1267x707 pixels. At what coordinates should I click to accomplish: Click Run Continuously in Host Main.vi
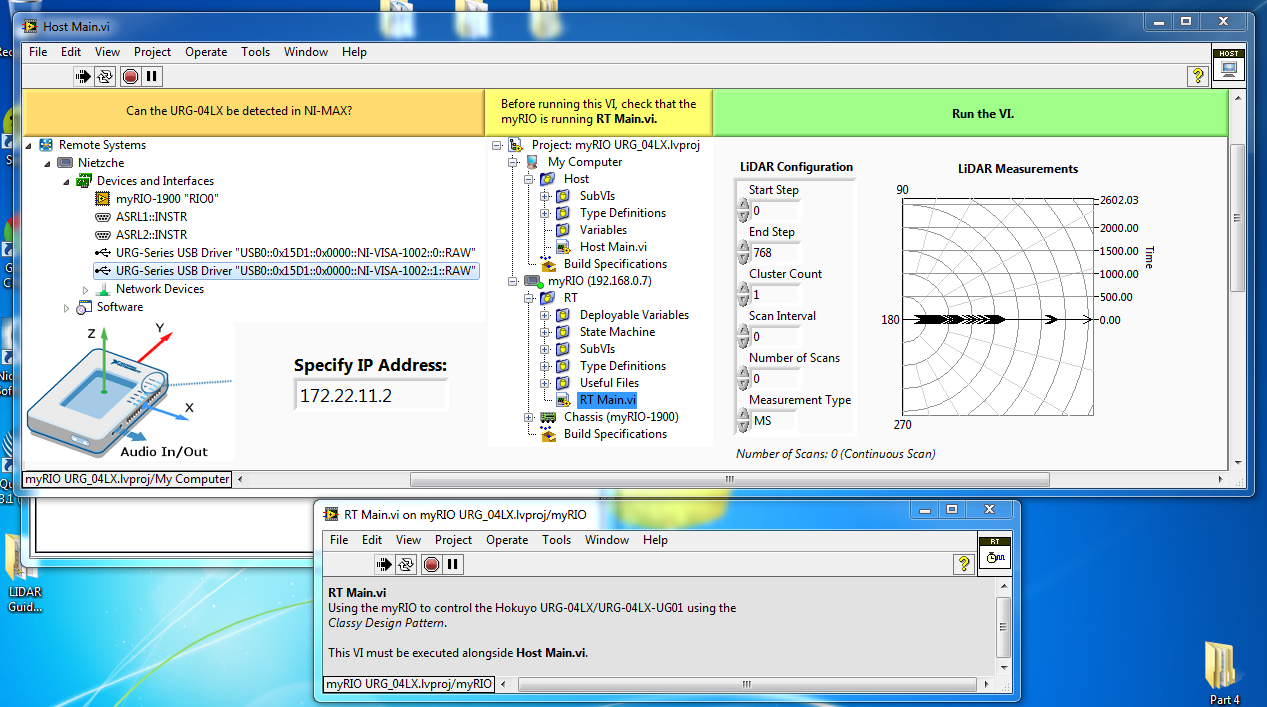click(106, 76)
